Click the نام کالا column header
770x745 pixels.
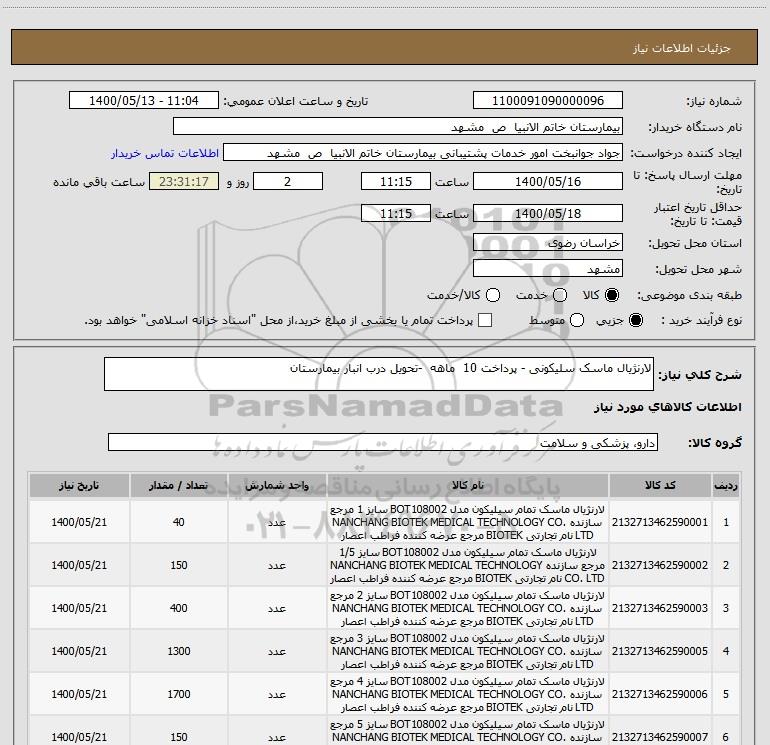[468, 486]
